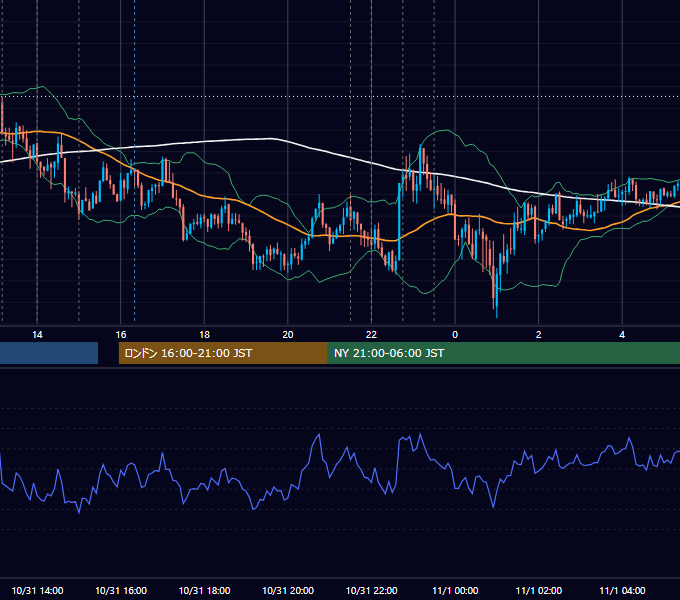
Task: Click the NY 21:00-06:00 JST session bar
Action: click(503, 353)
